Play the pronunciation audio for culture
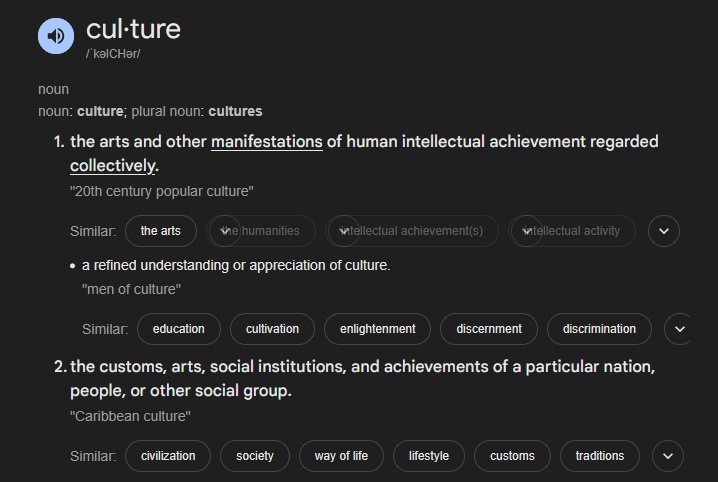718x482 pixels. [x=56, y=36]
